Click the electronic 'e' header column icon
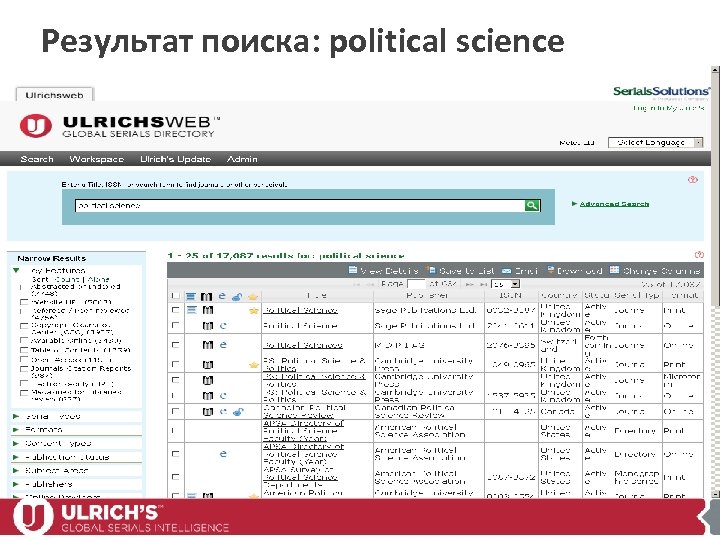 coord(222,296)
